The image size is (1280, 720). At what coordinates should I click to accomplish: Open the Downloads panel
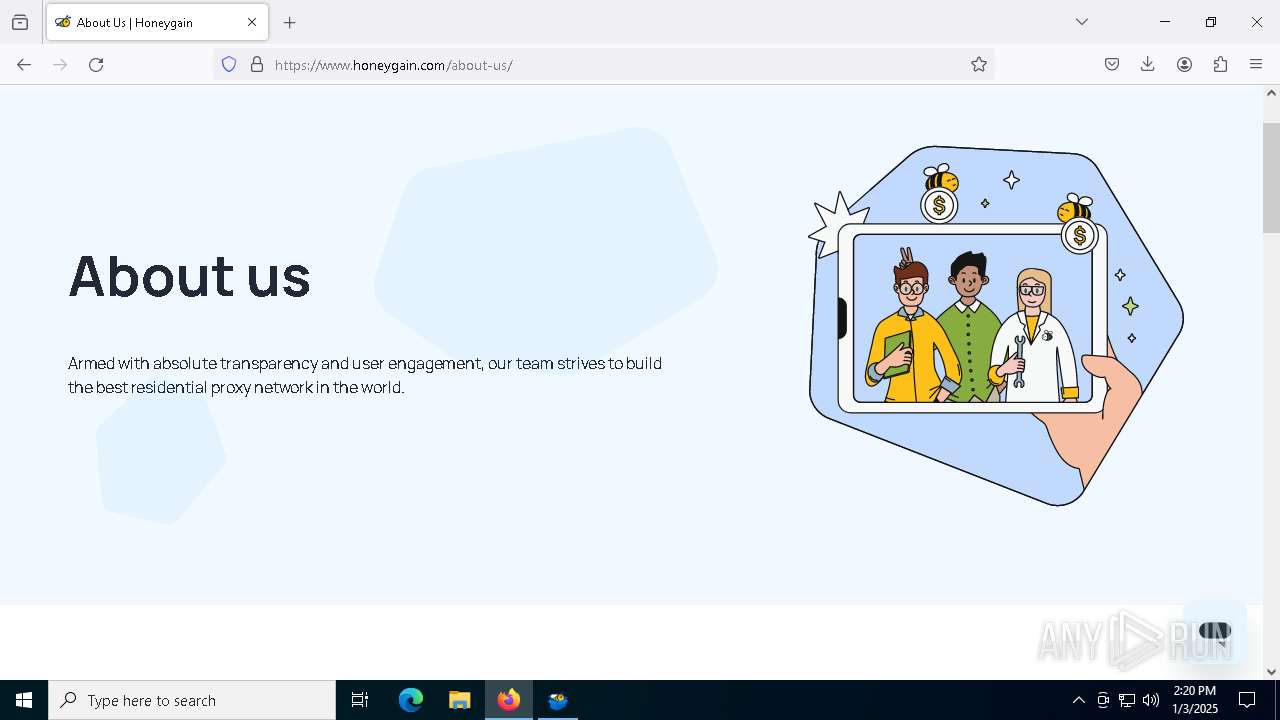(1148, 64)
